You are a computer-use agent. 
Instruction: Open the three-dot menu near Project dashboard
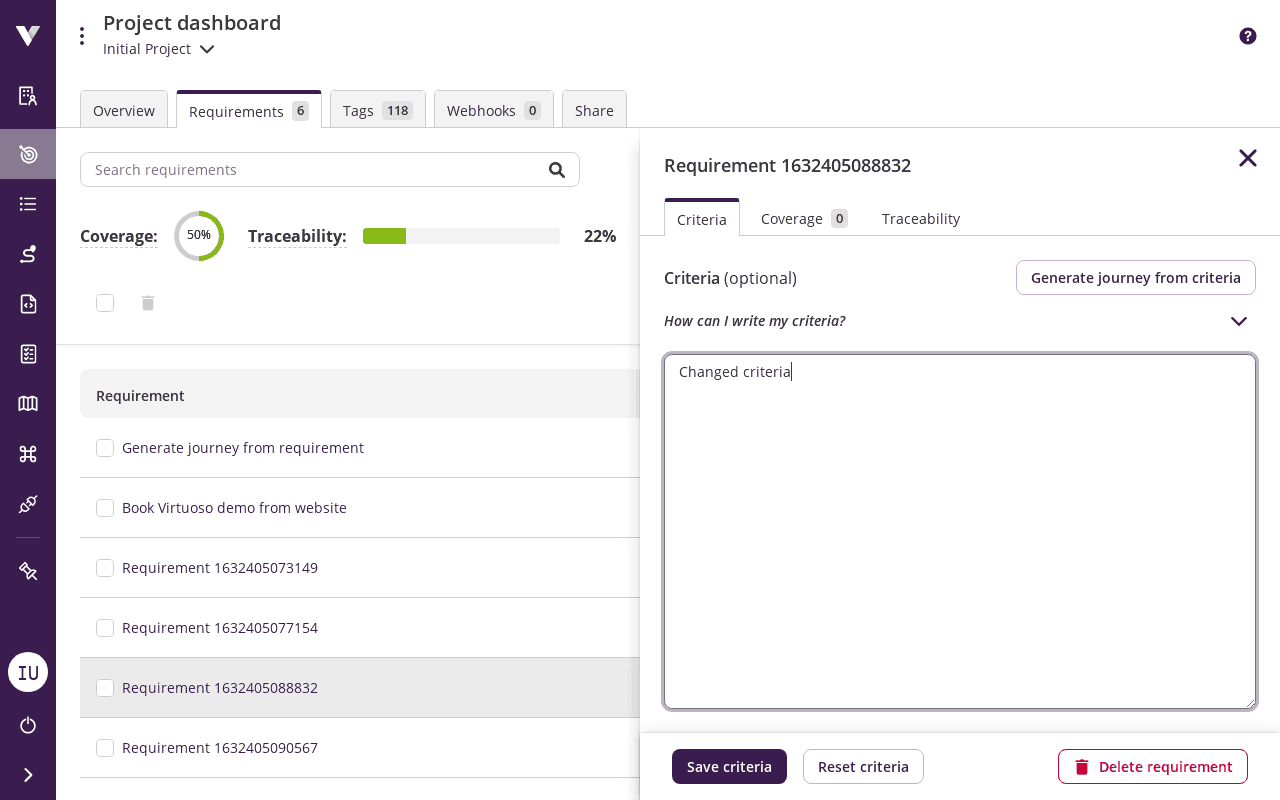click(x=82, y=35)
